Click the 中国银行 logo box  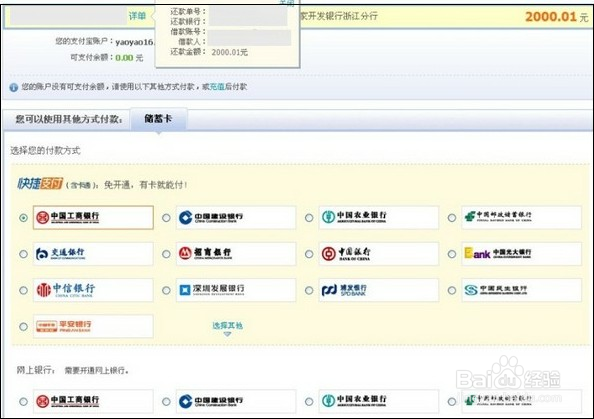[x=379, y=253]
